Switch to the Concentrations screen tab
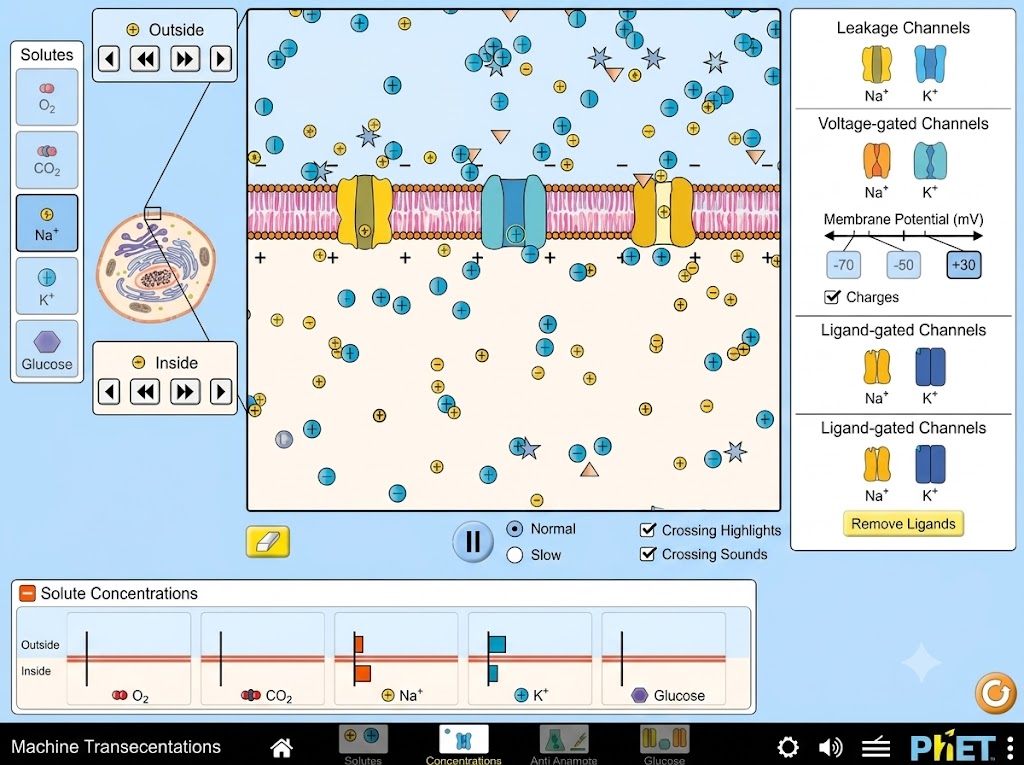The width and height of the screenshot is (1024, 765). coord(464,745)
